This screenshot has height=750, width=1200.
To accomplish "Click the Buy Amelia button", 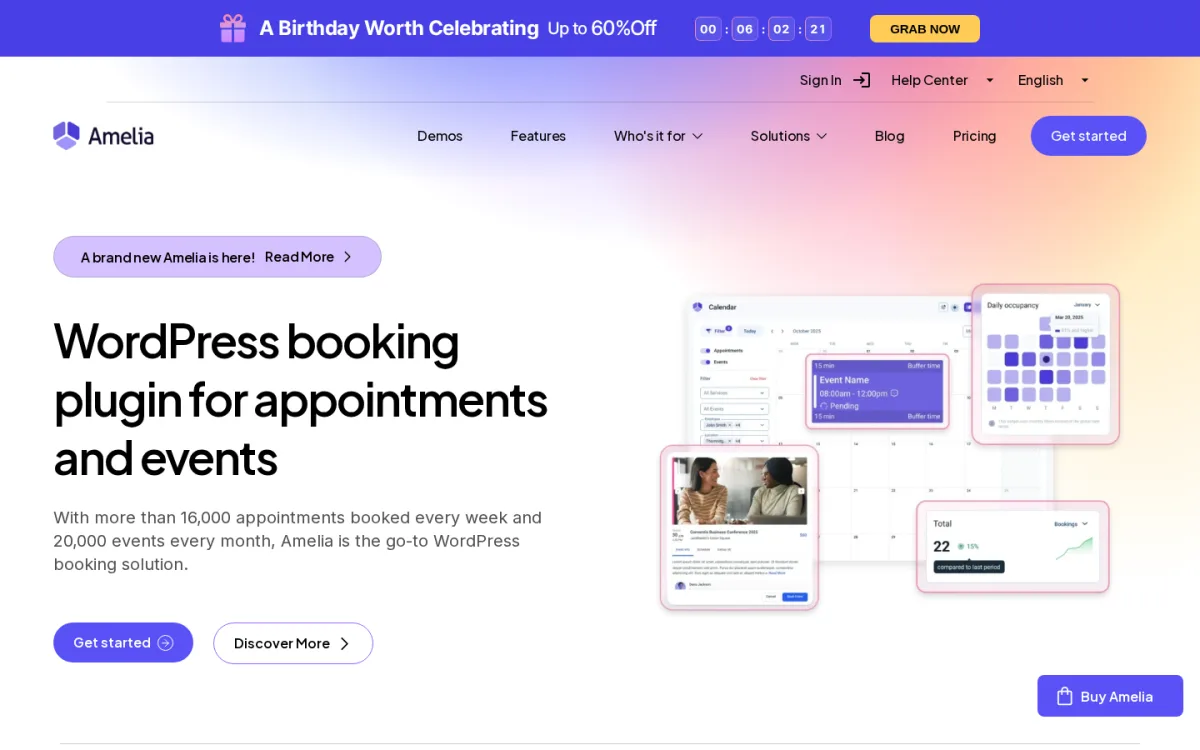I will 1110,696.
